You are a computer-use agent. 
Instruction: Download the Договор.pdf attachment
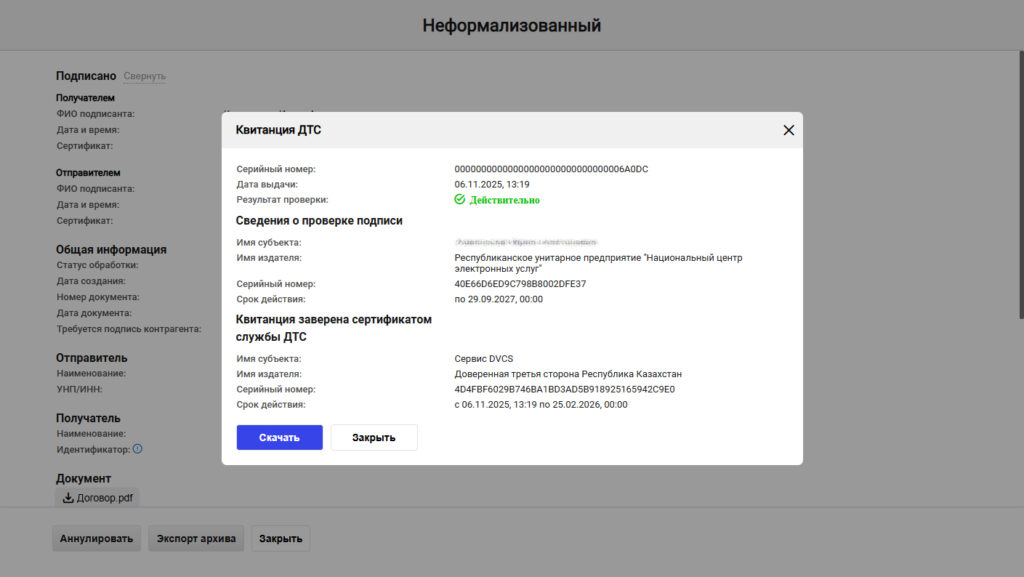pos(97,497)
